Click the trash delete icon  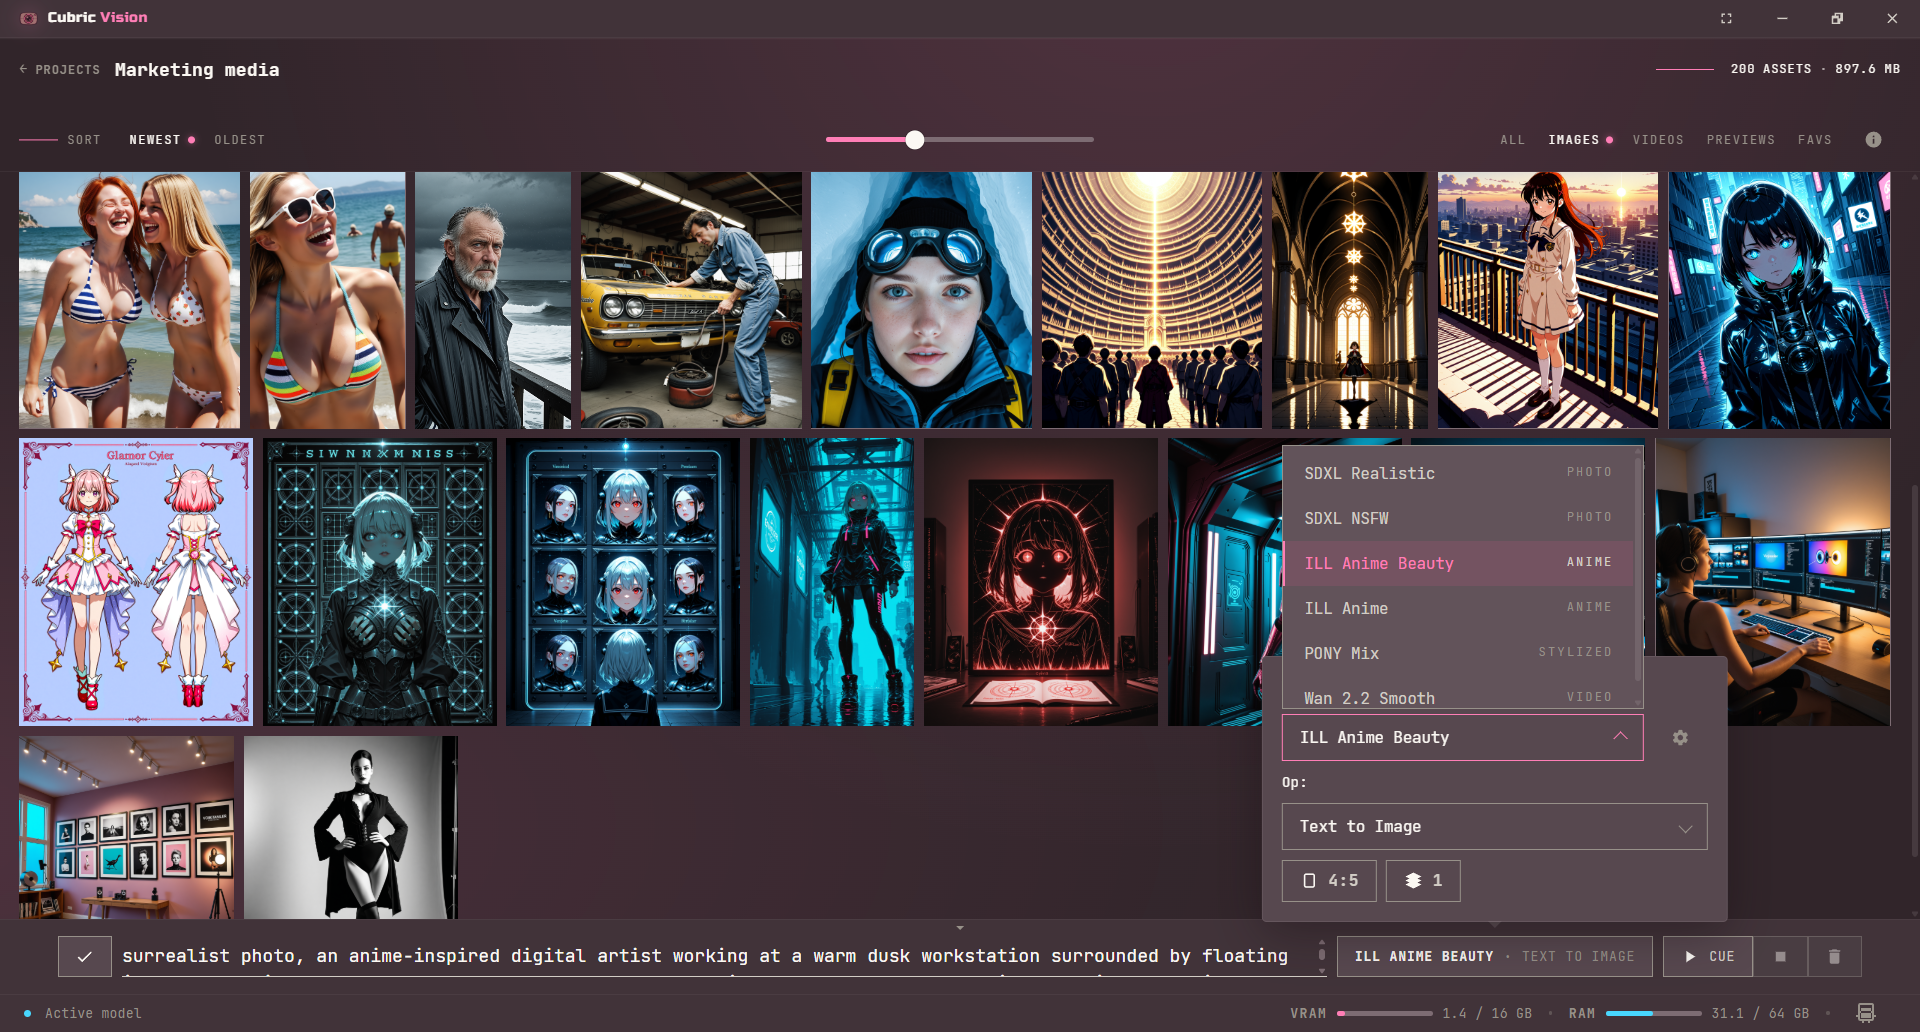click(x=1834, y=957)
